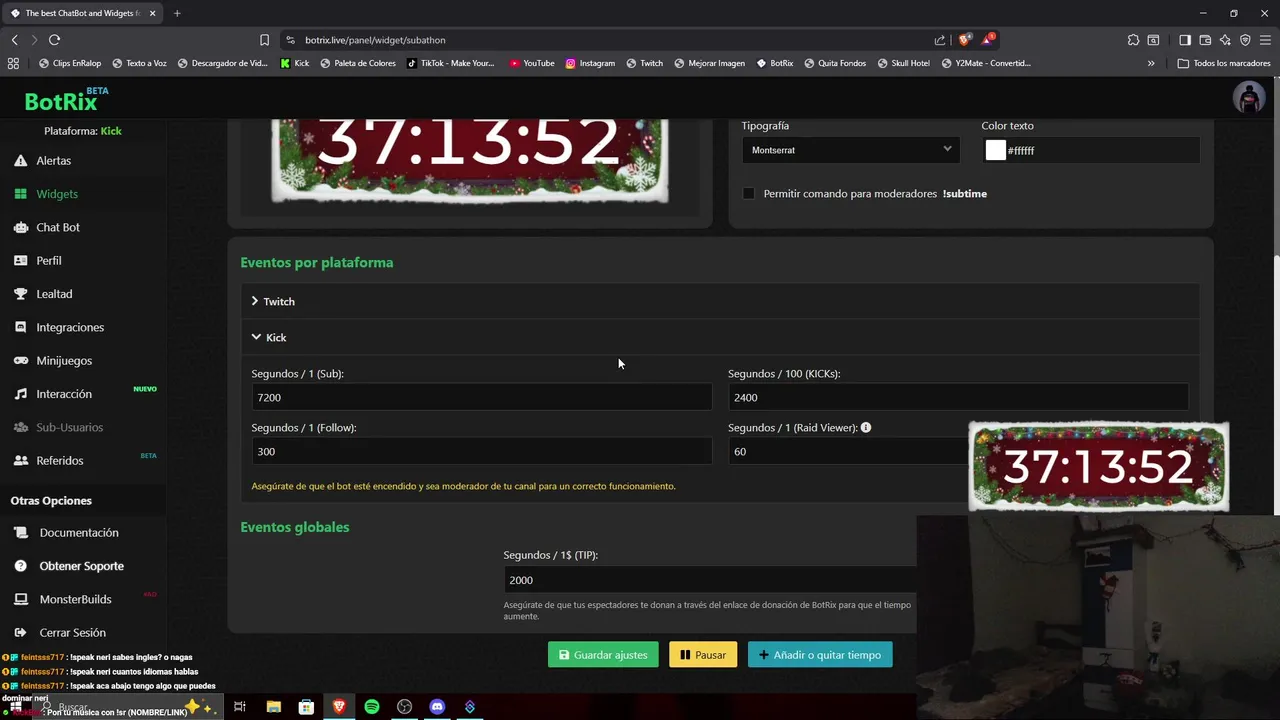1280x720 pixels.
Task: Open Discord from the taskbar
Action: (x=437, y=707)
